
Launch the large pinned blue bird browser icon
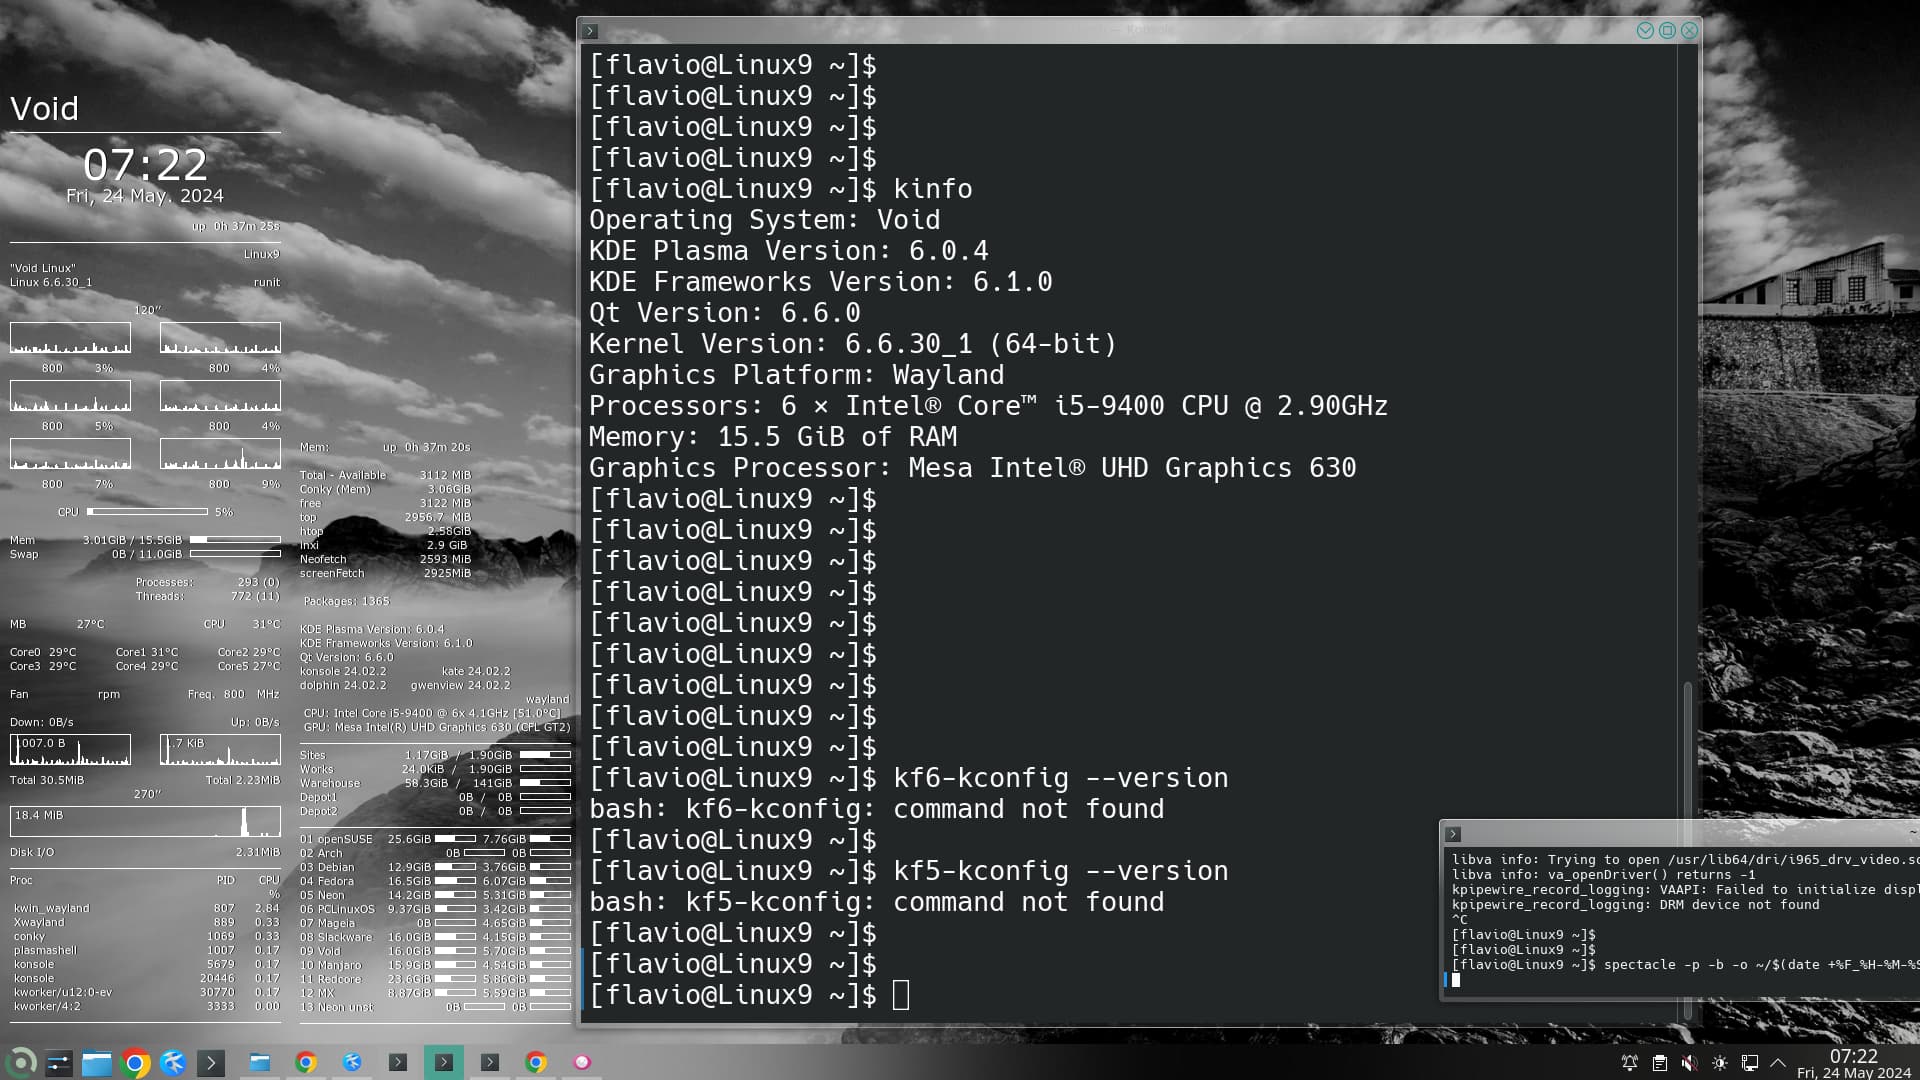173,1063
